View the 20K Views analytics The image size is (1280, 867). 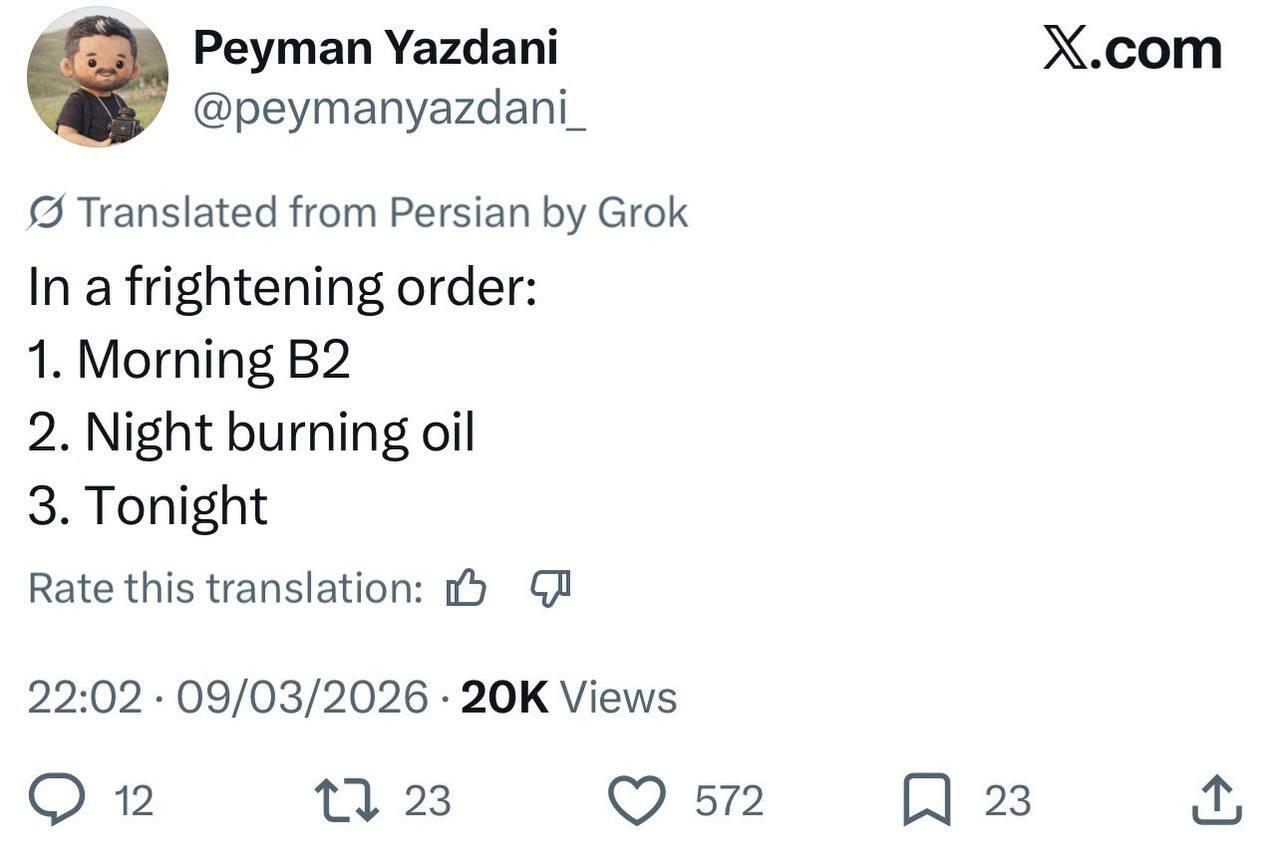pos(568,697)
